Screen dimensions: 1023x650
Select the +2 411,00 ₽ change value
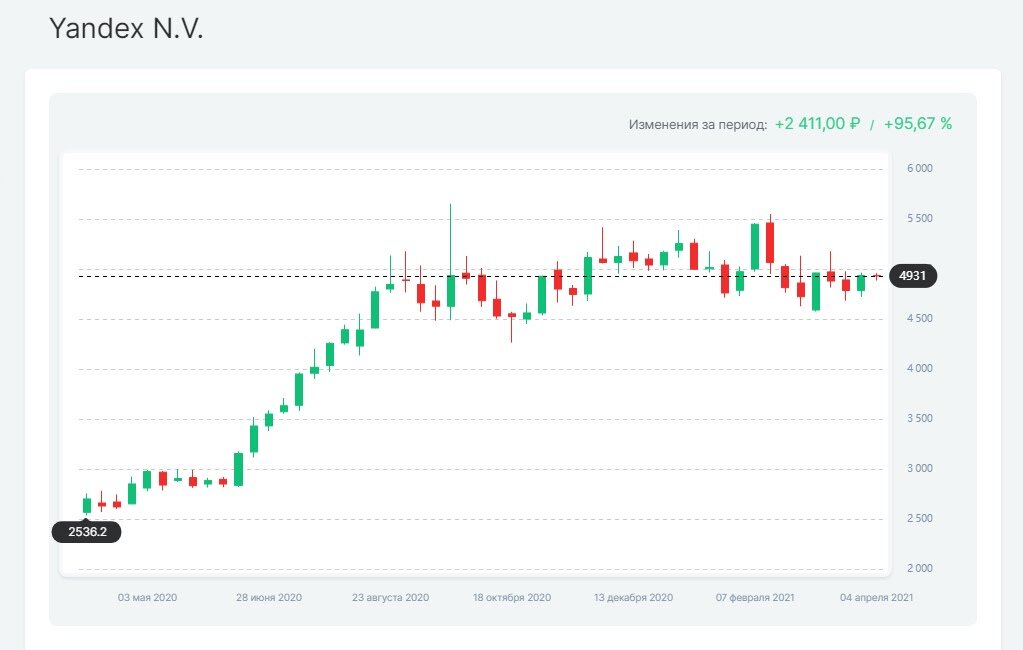[817, 123]
